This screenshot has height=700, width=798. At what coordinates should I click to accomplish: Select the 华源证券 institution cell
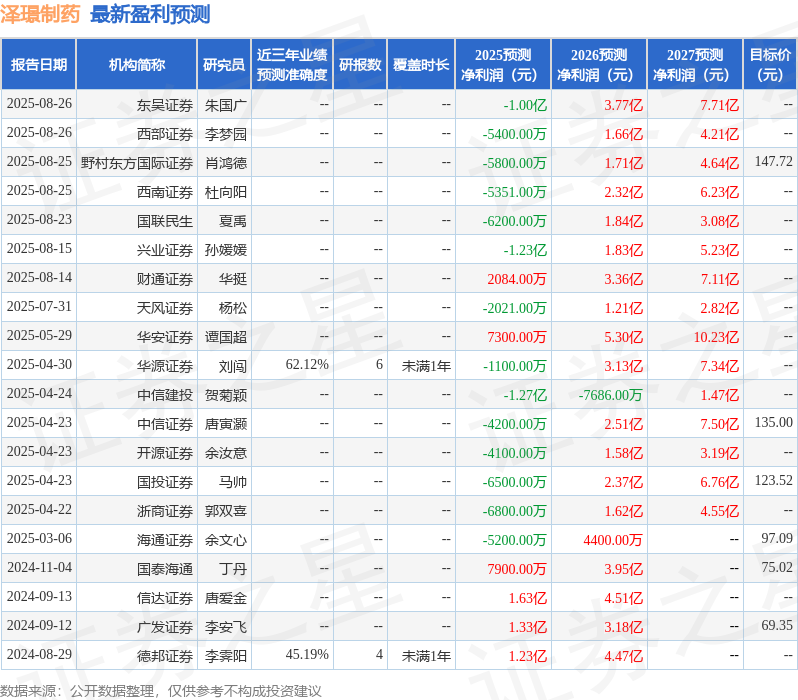pos(136,366)
